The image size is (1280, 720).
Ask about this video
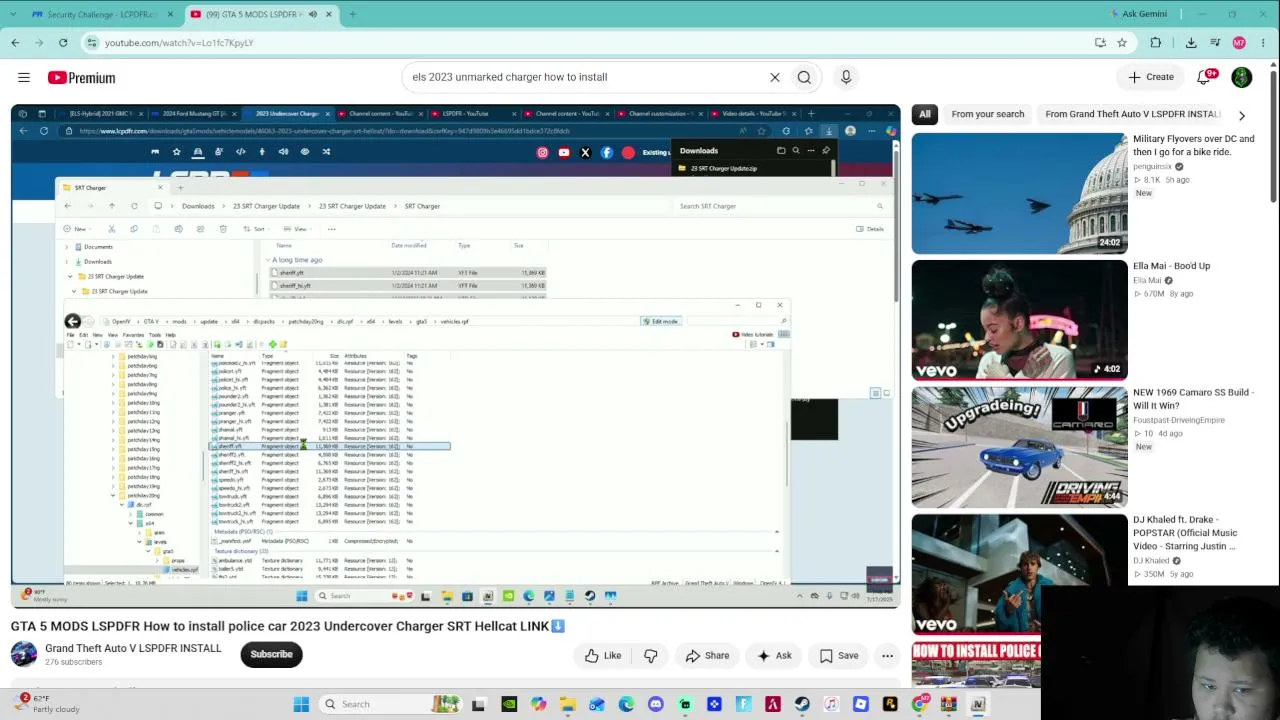point(774,656)
